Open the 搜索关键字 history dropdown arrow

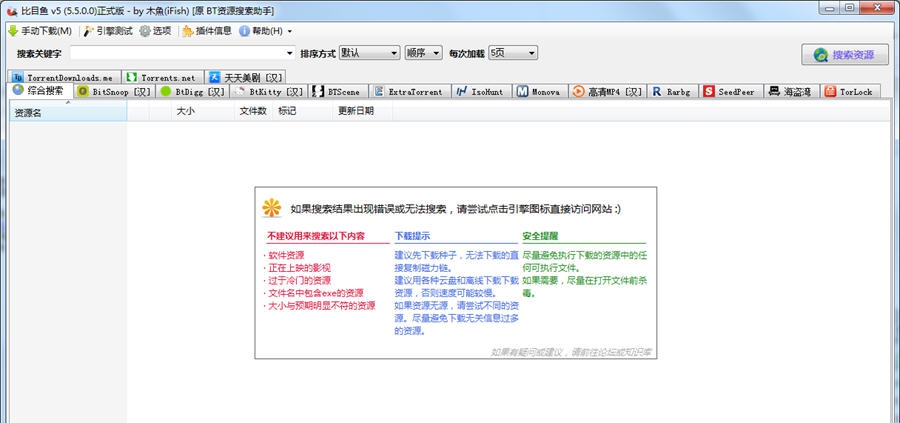(x=290, y=53)
